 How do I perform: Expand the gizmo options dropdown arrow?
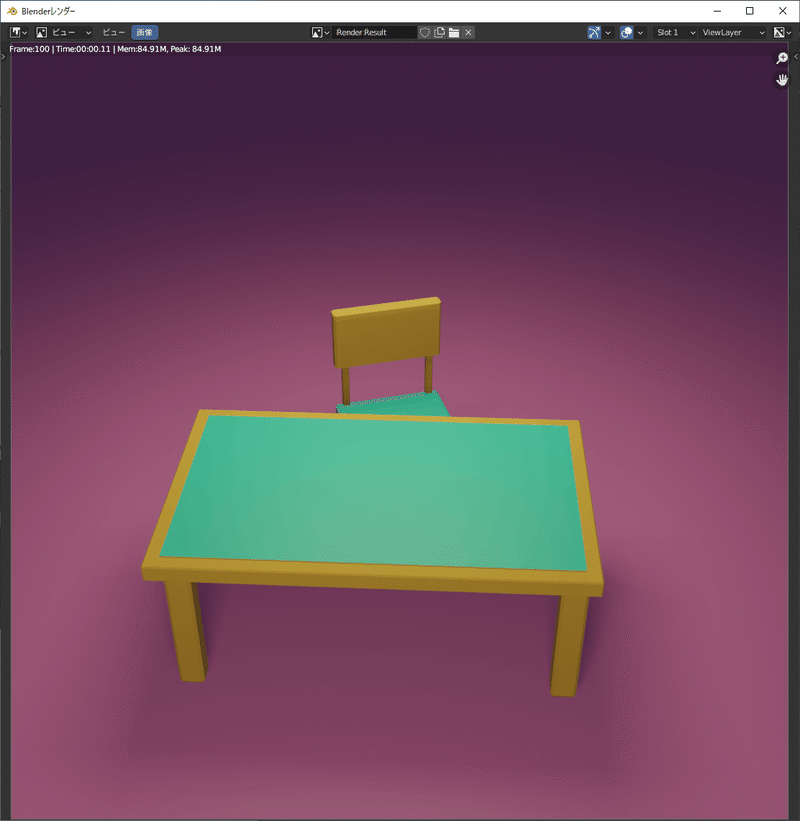click(x=608, y=32)
